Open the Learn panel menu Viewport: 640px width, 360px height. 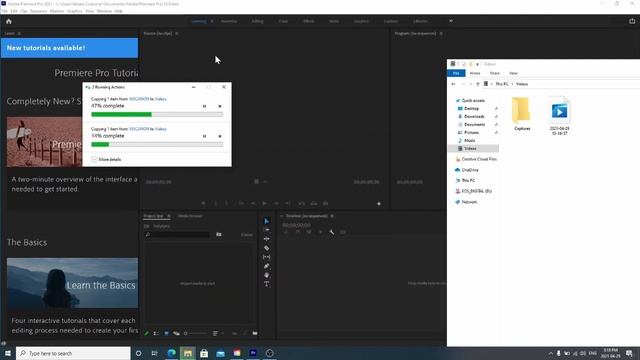point(19,33)
